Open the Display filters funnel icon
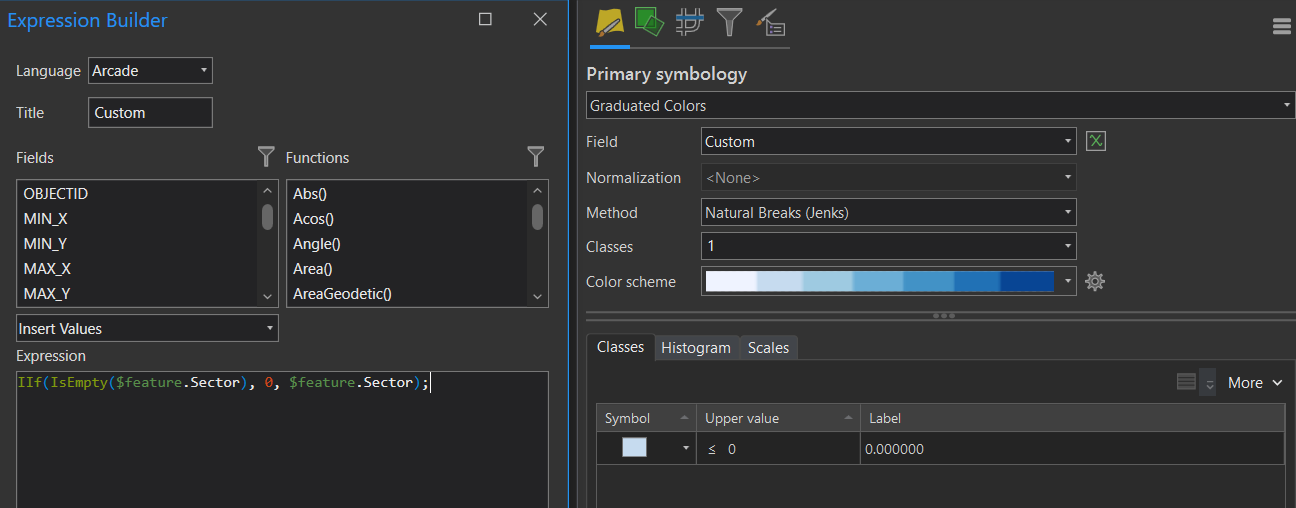Screen dimensions: 1296x508 coord(729,22)
